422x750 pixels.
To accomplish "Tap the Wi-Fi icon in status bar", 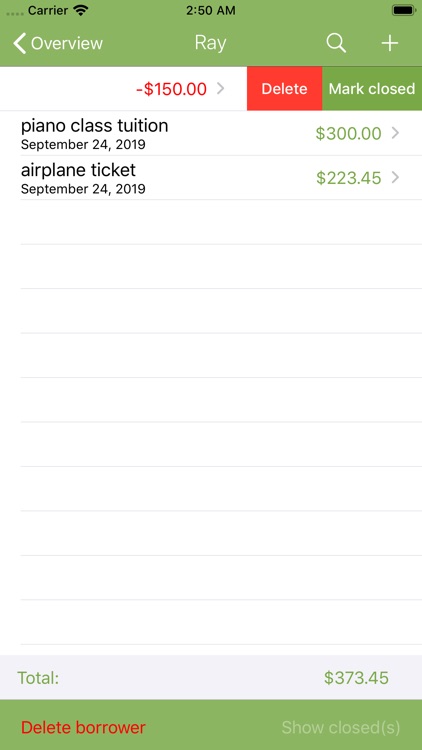I will tap(81, 10).
